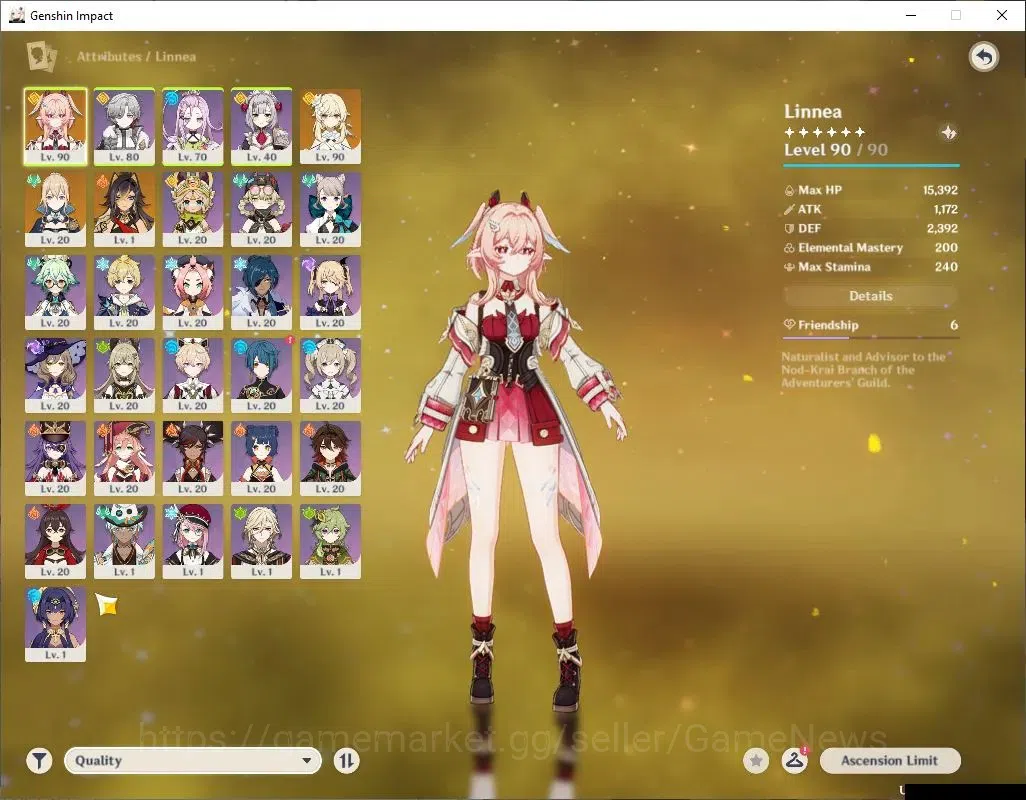Close the Genshin Impact window

[1002, 15]
